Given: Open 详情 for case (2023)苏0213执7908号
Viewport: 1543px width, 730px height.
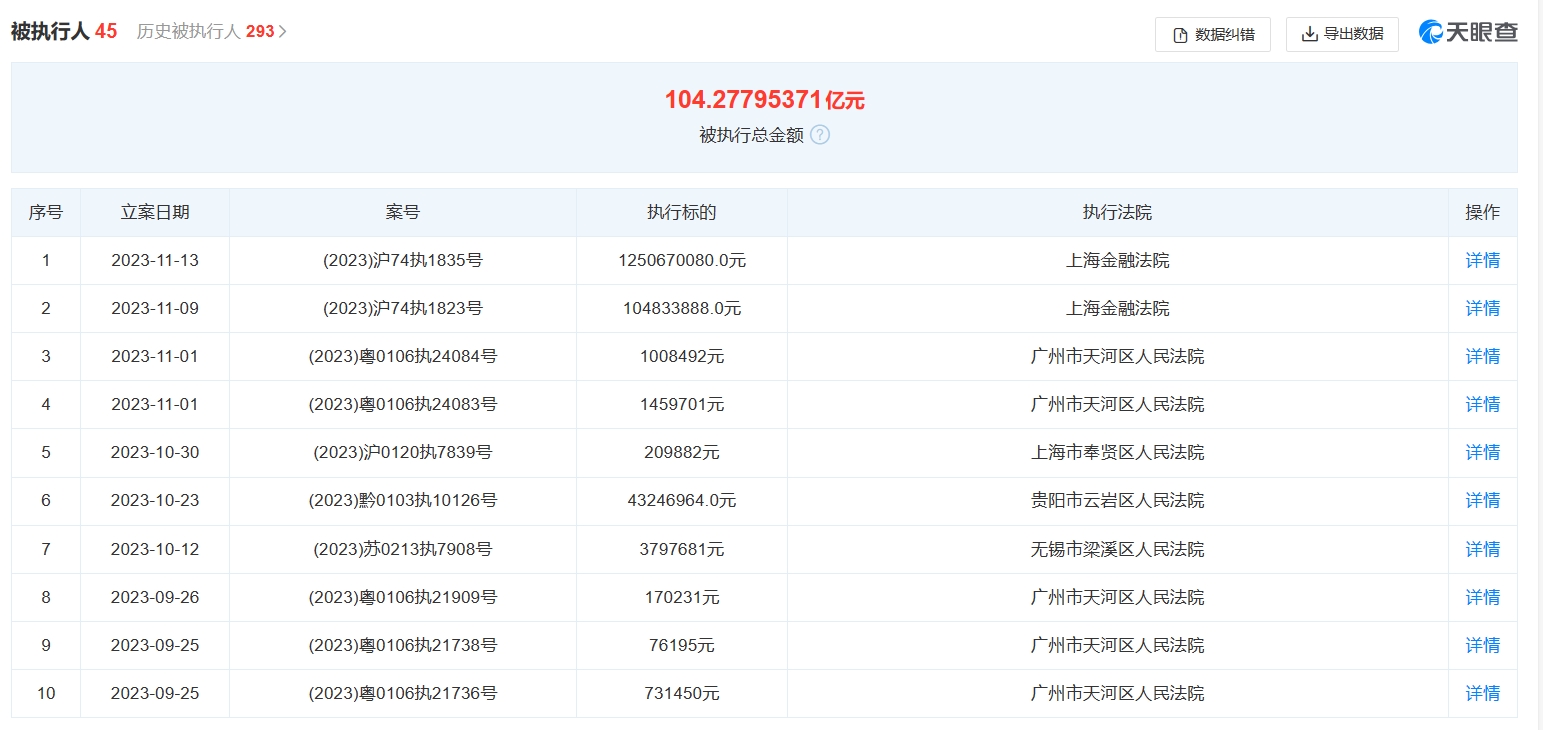Looking at the screenshot, I should pos(1482,548).
